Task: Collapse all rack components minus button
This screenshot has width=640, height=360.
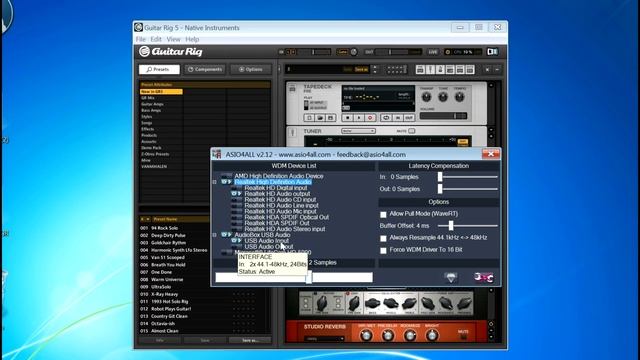Action: pos(497,70)
